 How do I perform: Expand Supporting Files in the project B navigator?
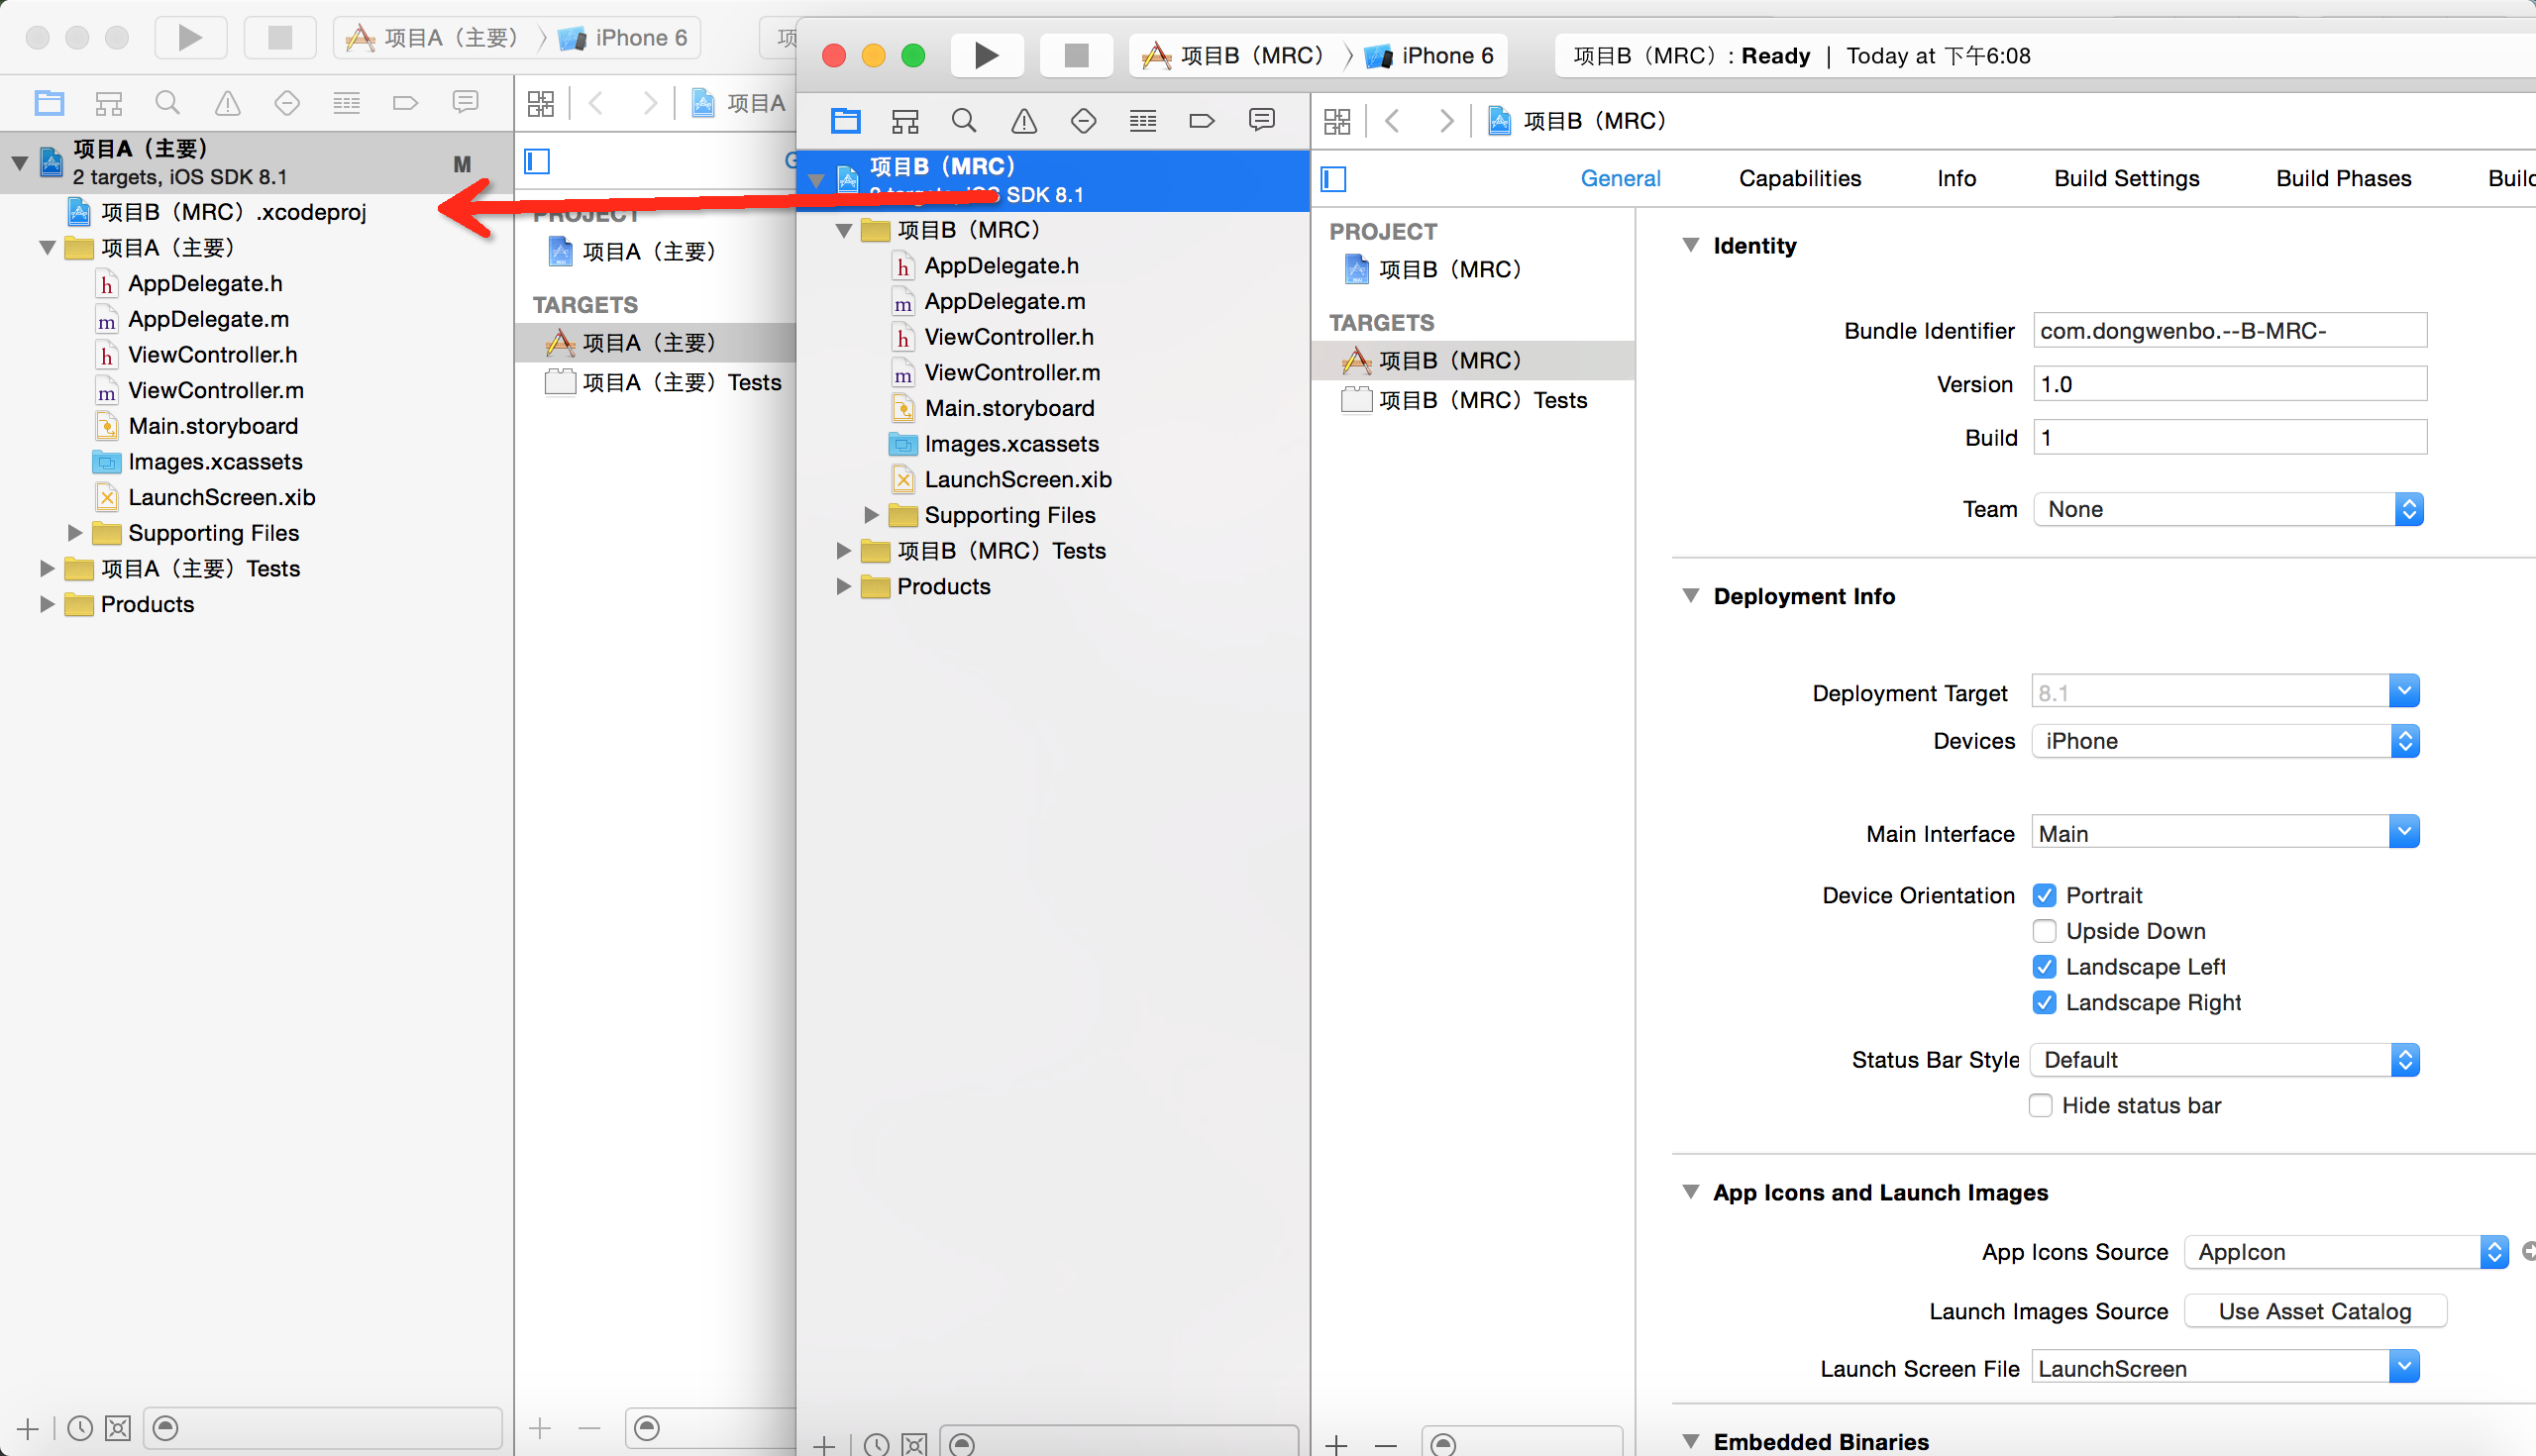coord(871,515)
